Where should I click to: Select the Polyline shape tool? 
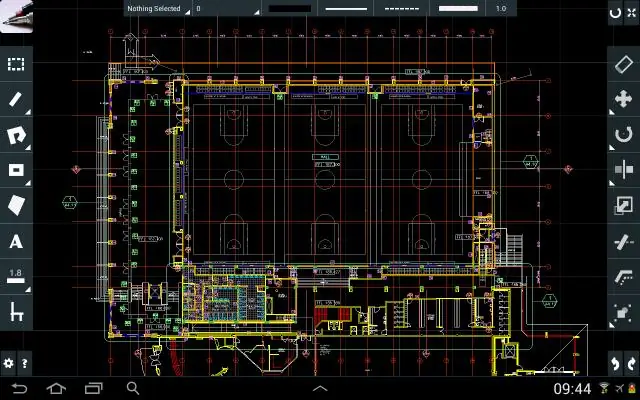click(16, 135)
